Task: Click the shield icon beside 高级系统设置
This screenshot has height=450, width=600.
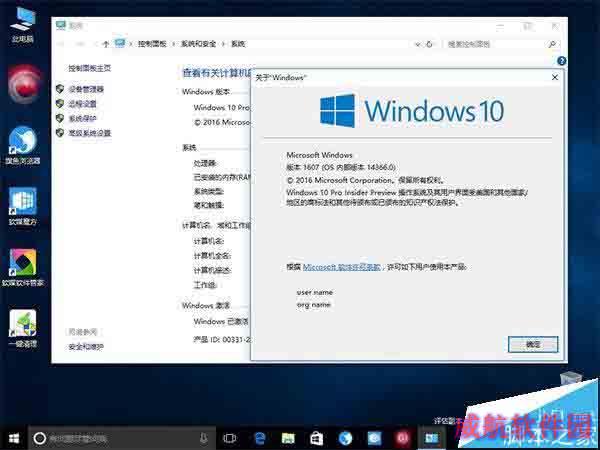Action: 60,133
